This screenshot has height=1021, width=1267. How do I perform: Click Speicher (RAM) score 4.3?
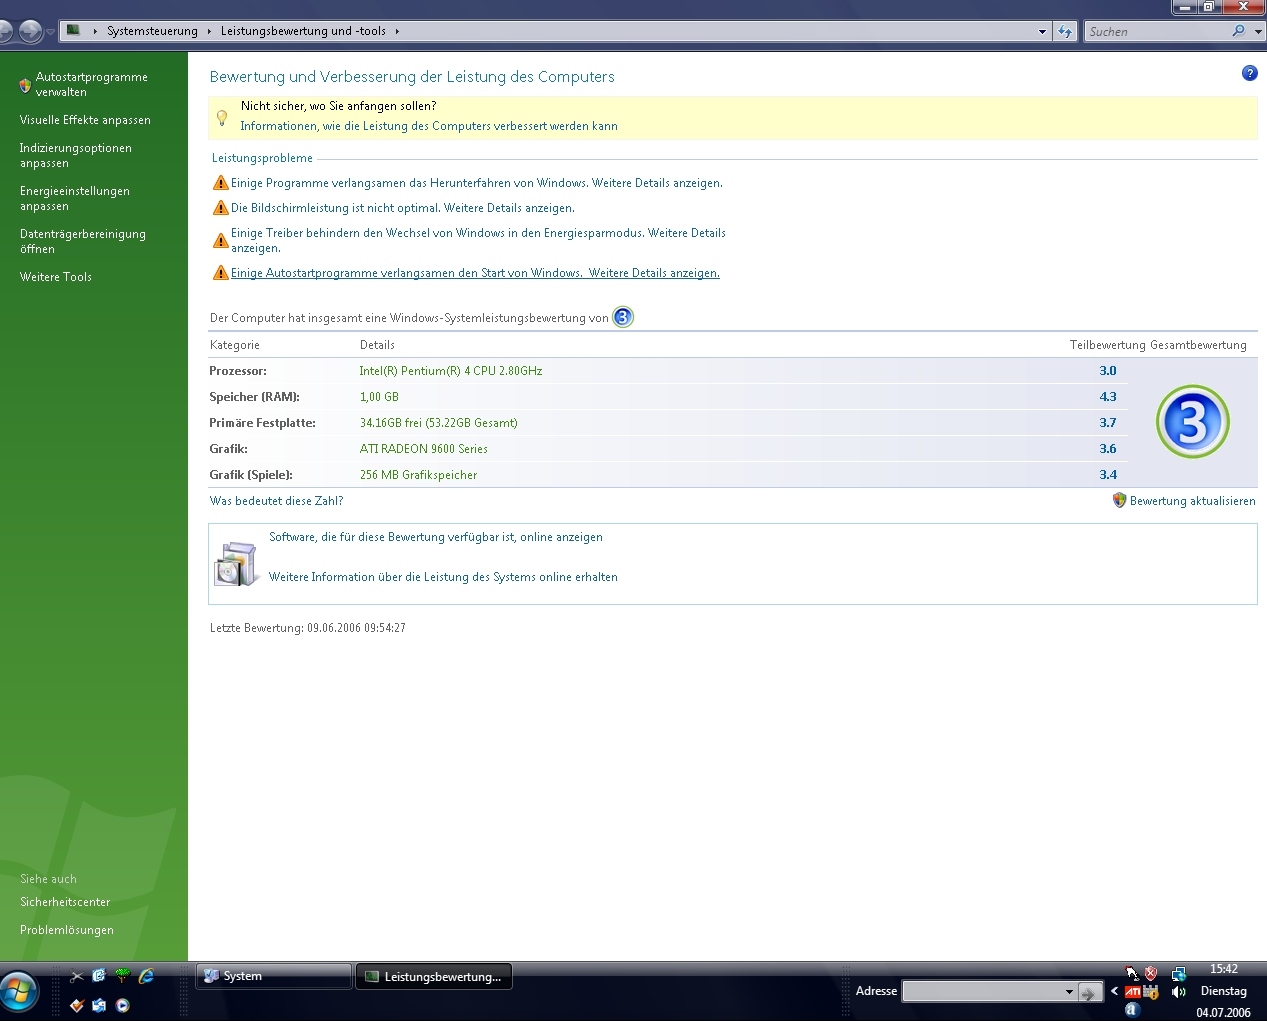click(x=1107, y=397)
